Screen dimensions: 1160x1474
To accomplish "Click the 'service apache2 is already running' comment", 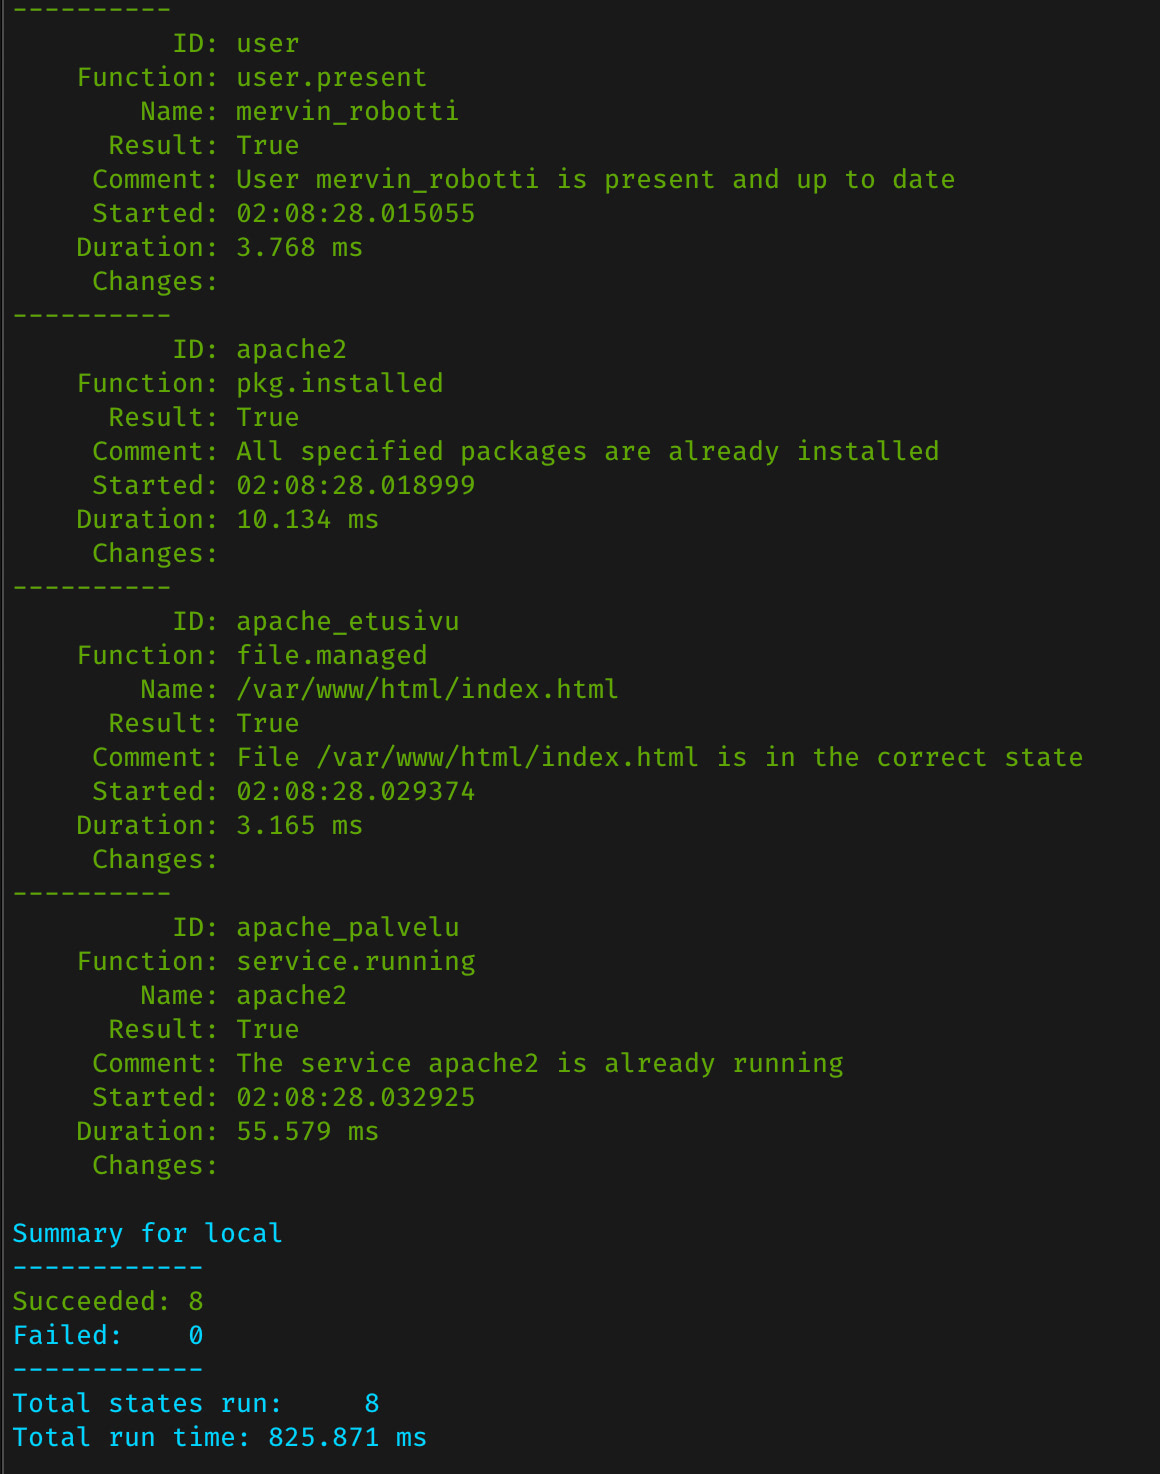I will click(539, 1064).
